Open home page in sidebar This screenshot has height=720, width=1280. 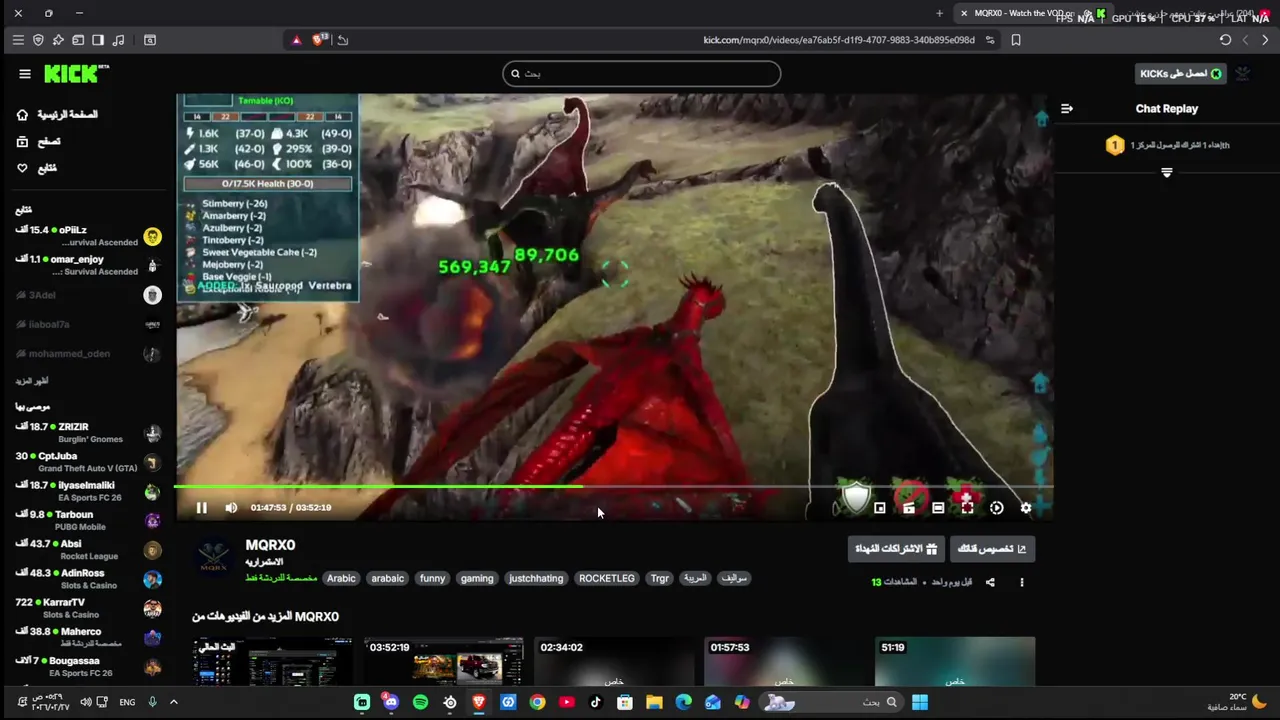click(x=57, y=115)
